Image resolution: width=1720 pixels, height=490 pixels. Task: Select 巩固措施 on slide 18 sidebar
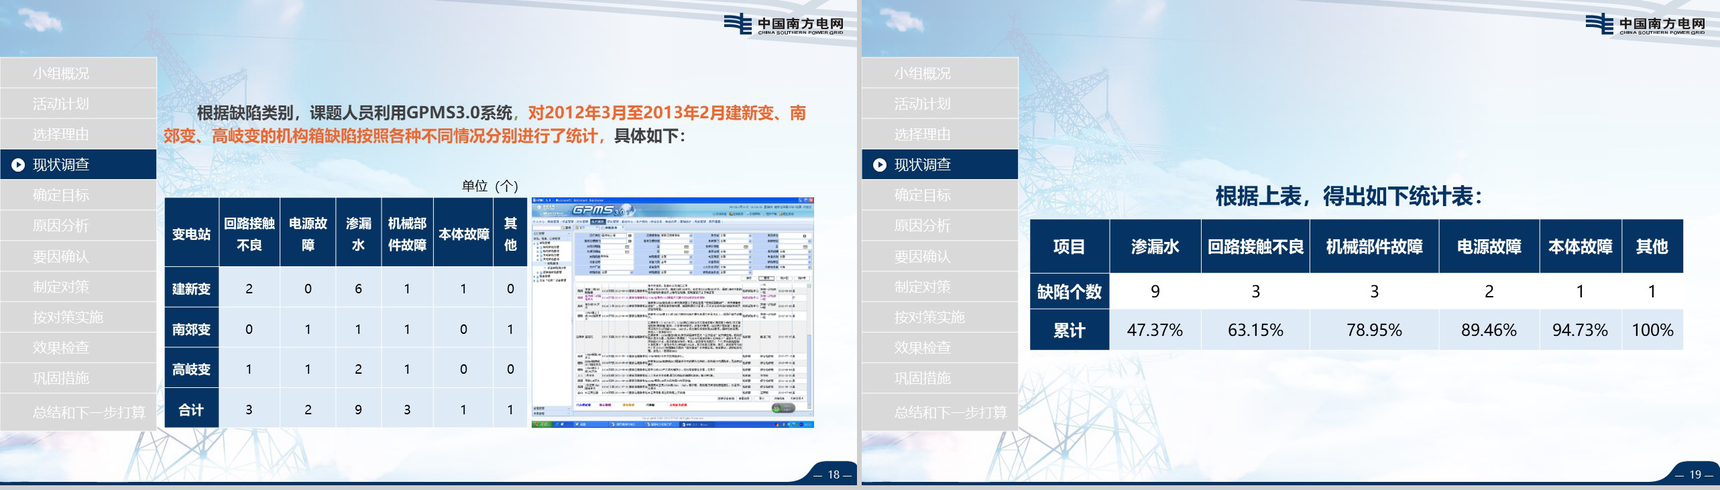click(61, 378)
